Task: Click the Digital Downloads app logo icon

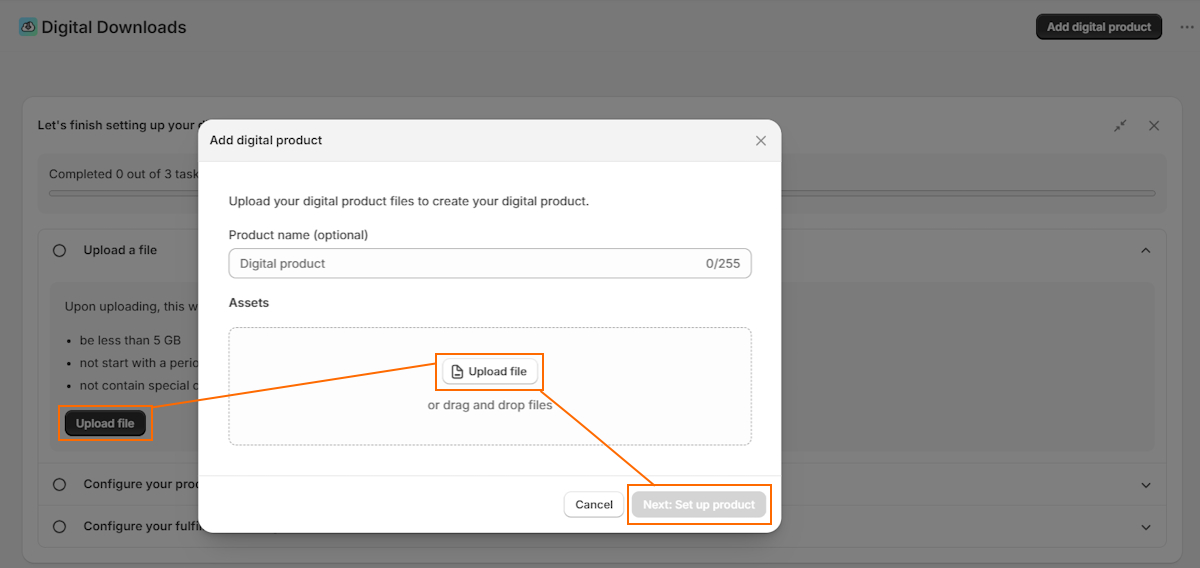Action: click(x=28, y=27)
